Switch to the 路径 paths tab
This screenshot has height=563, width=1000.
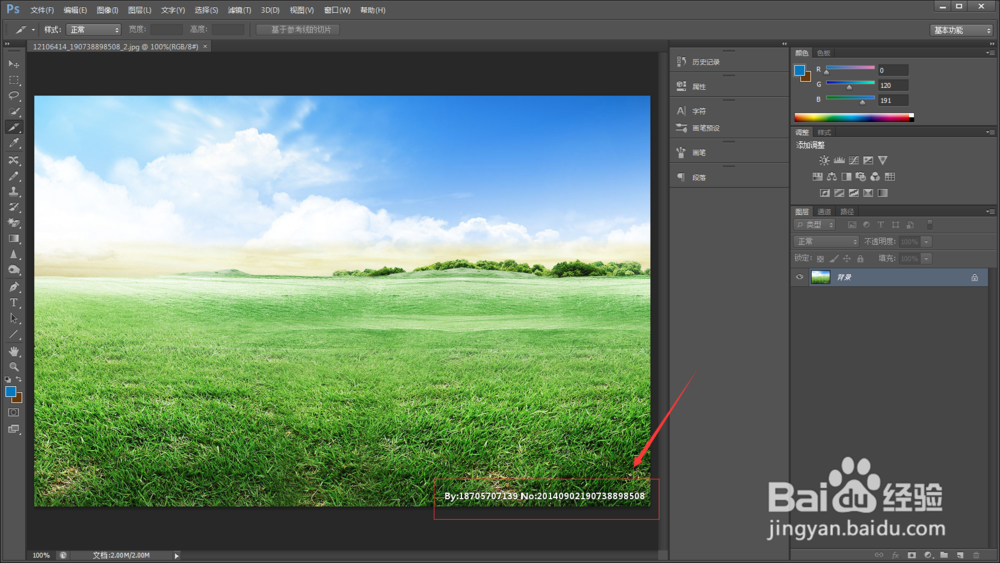pyautogui.click(x=847, y=212)
